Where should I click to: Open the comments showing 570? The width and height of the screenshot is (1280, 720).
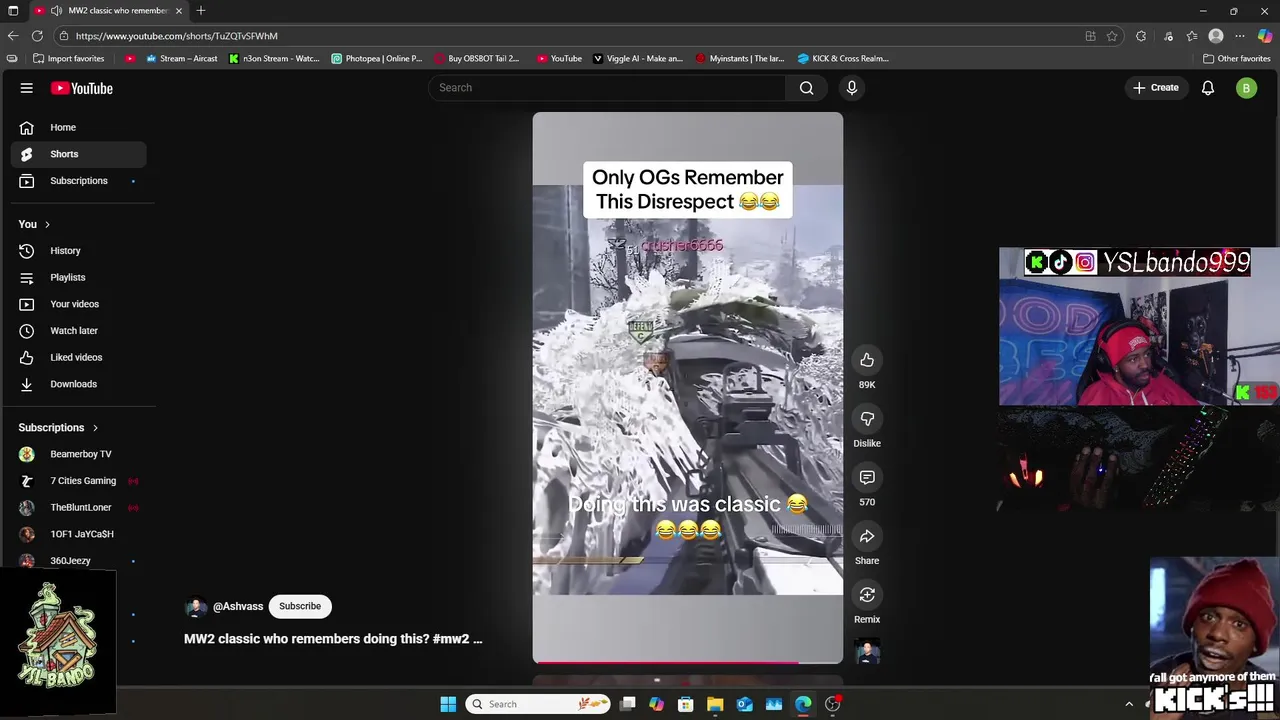pos(867,478)
